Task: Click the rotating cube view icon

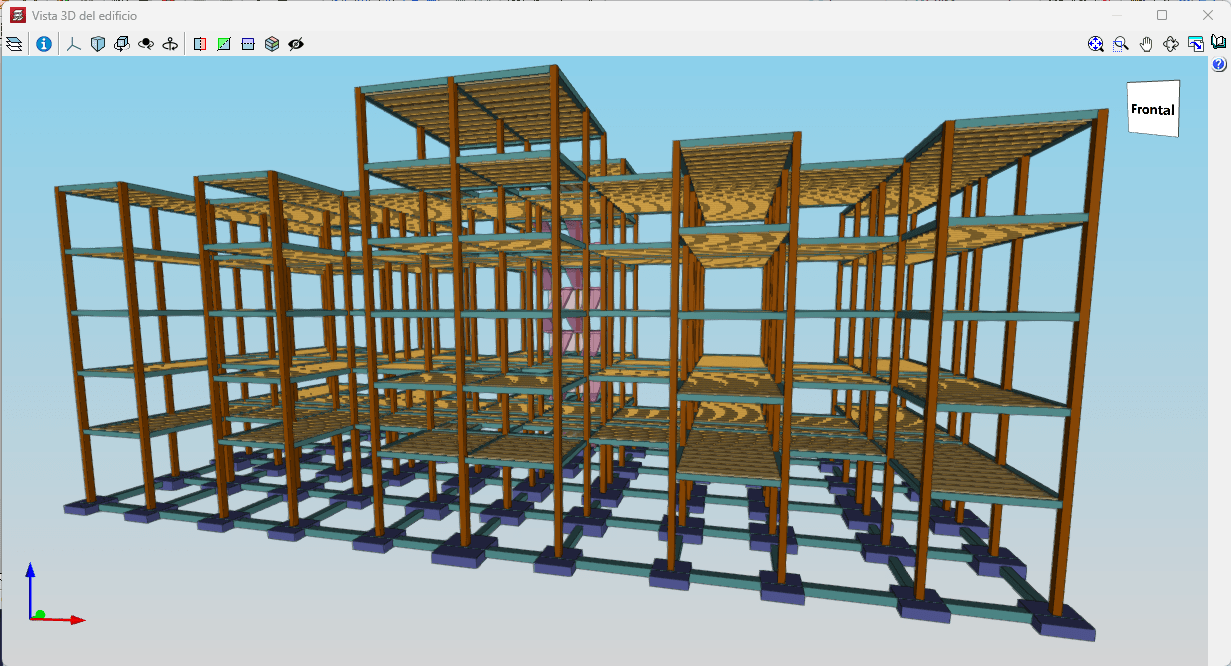Action: pos(122,44)
